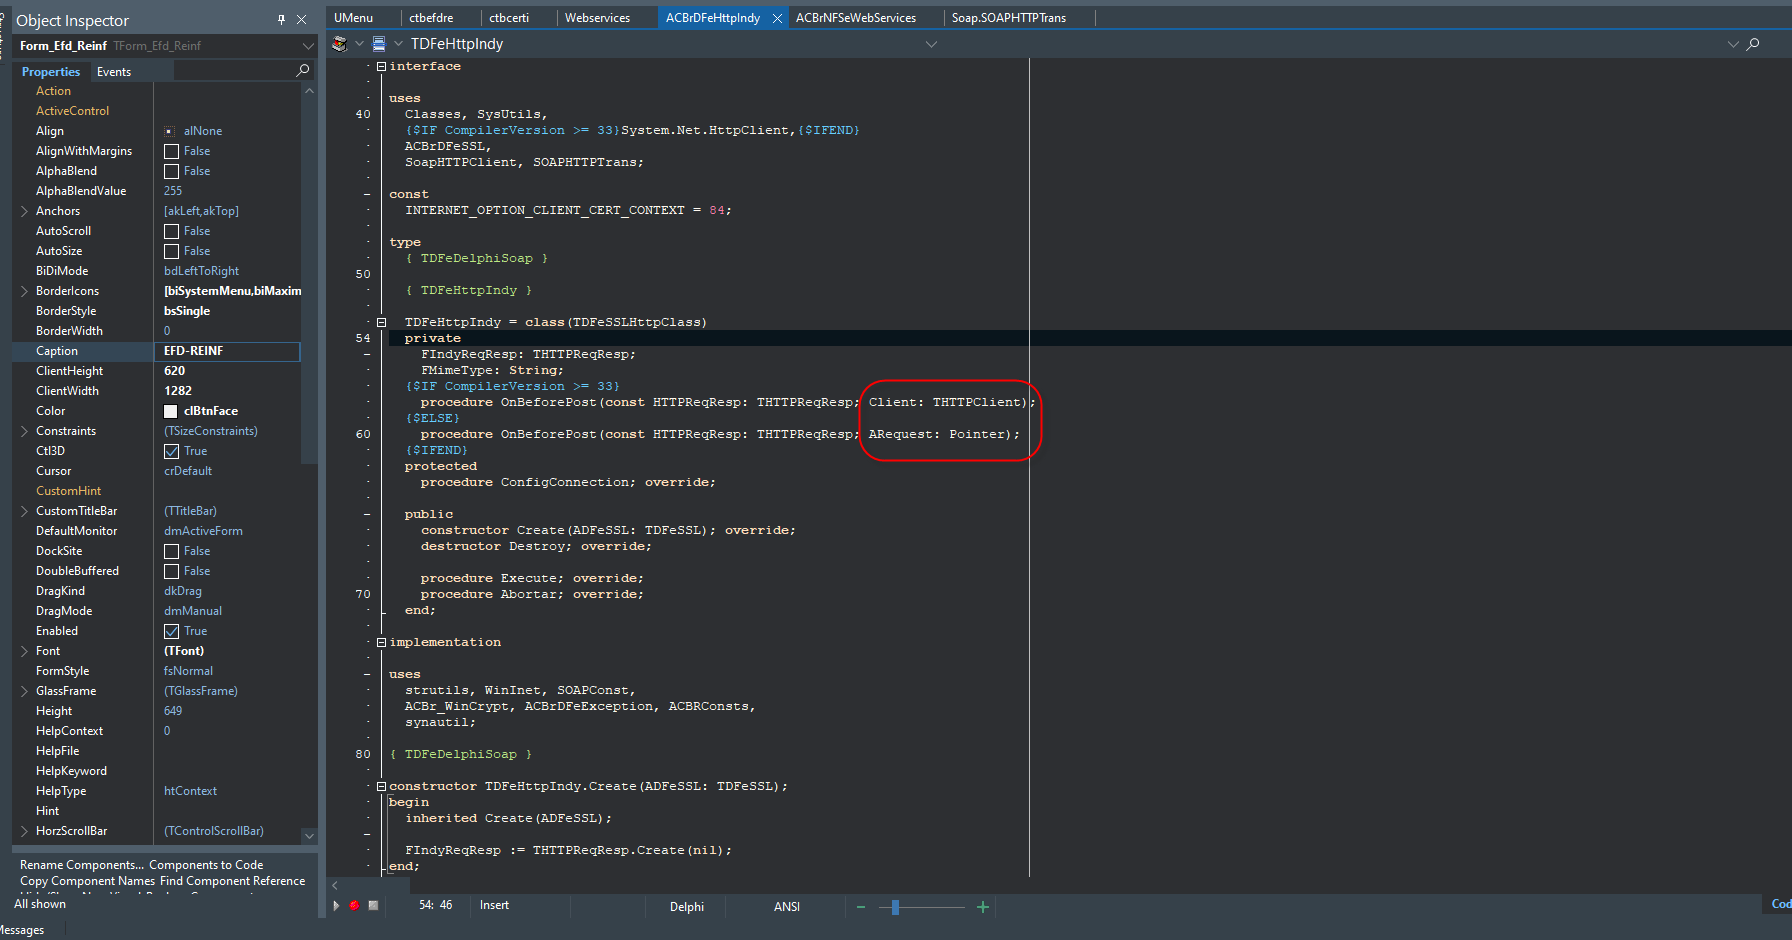Click the Delphi language status bar entry

point(687,907)
